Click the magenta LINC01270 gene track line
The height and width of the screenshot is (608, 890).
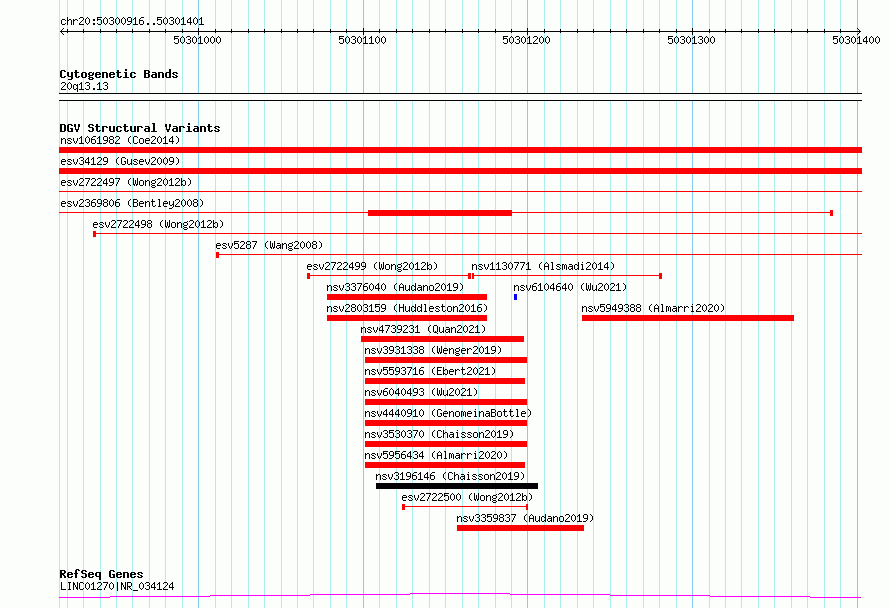(x=460, y=596)
